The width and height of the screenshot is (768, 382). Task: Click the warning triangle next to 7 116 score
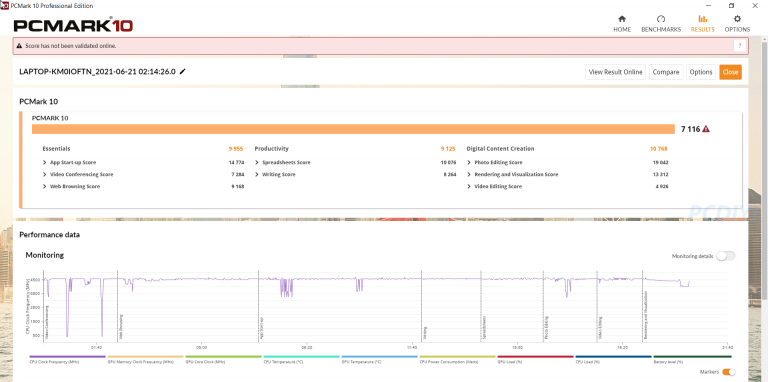[706, 129]
